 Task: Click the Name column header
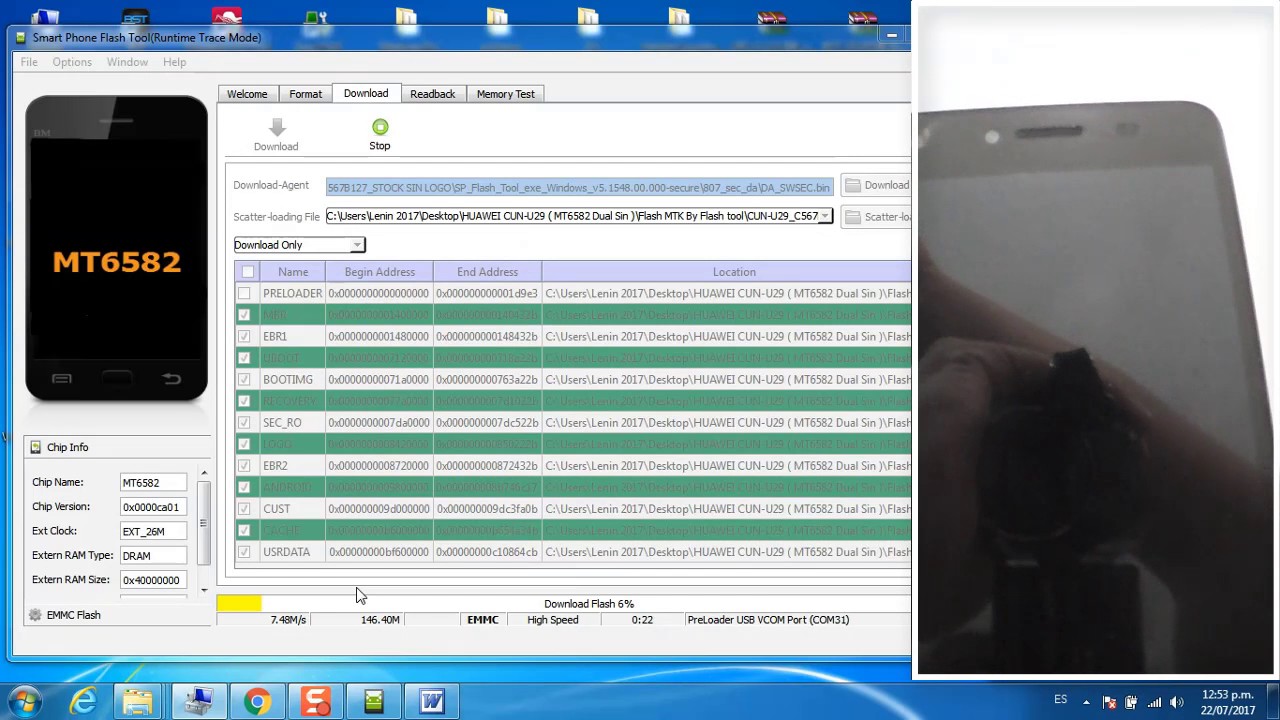pos(293,272)
